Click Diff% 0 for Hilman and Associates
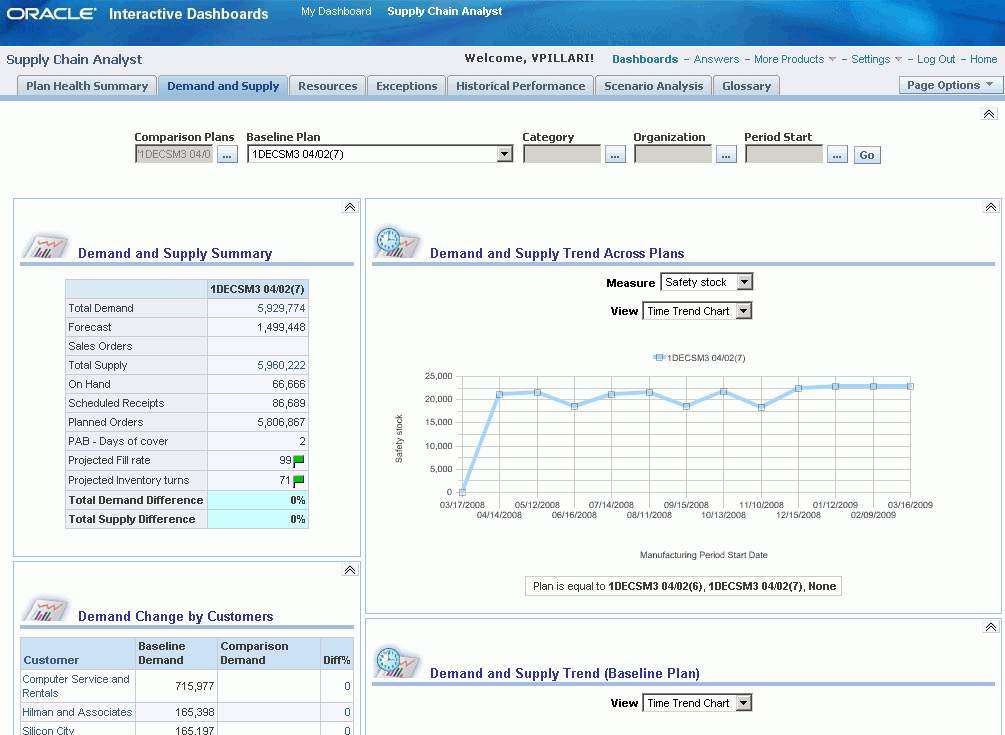Image resolution: width=1005 pixels, height=735 pixels. [347, 712]
